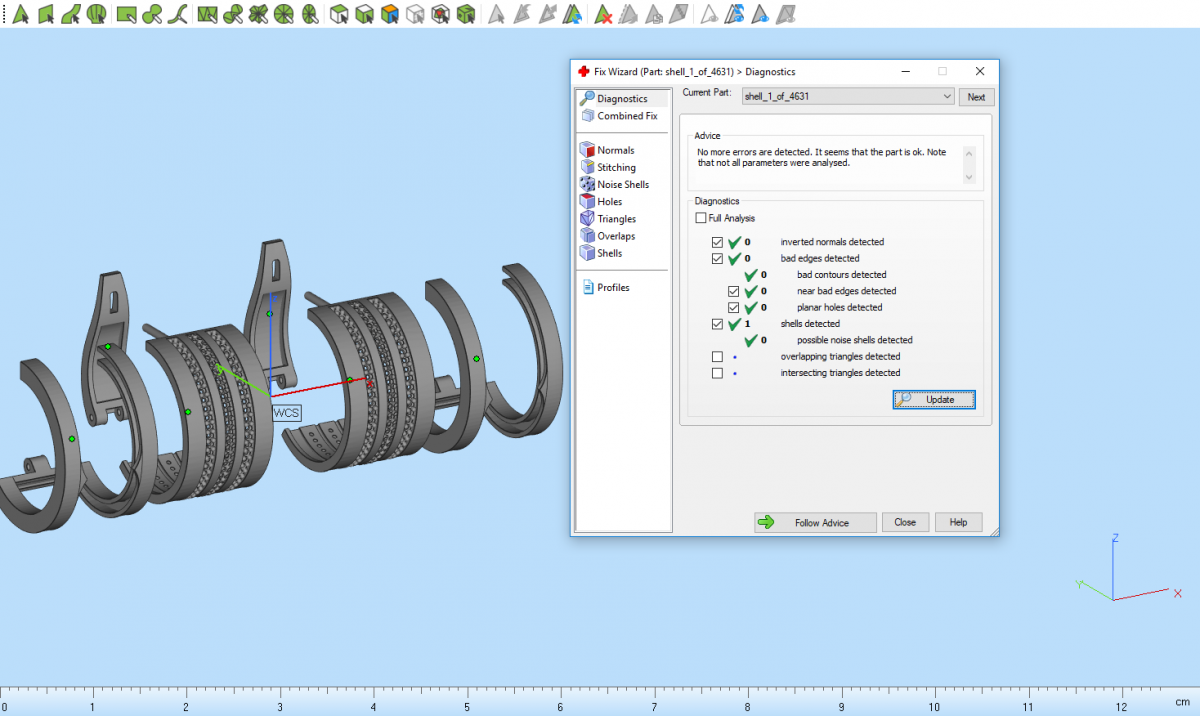Uncheck inverted normals detected checkbox
Image resolution: width=1200 pixels, height=716 pixels.
point(717,242)
